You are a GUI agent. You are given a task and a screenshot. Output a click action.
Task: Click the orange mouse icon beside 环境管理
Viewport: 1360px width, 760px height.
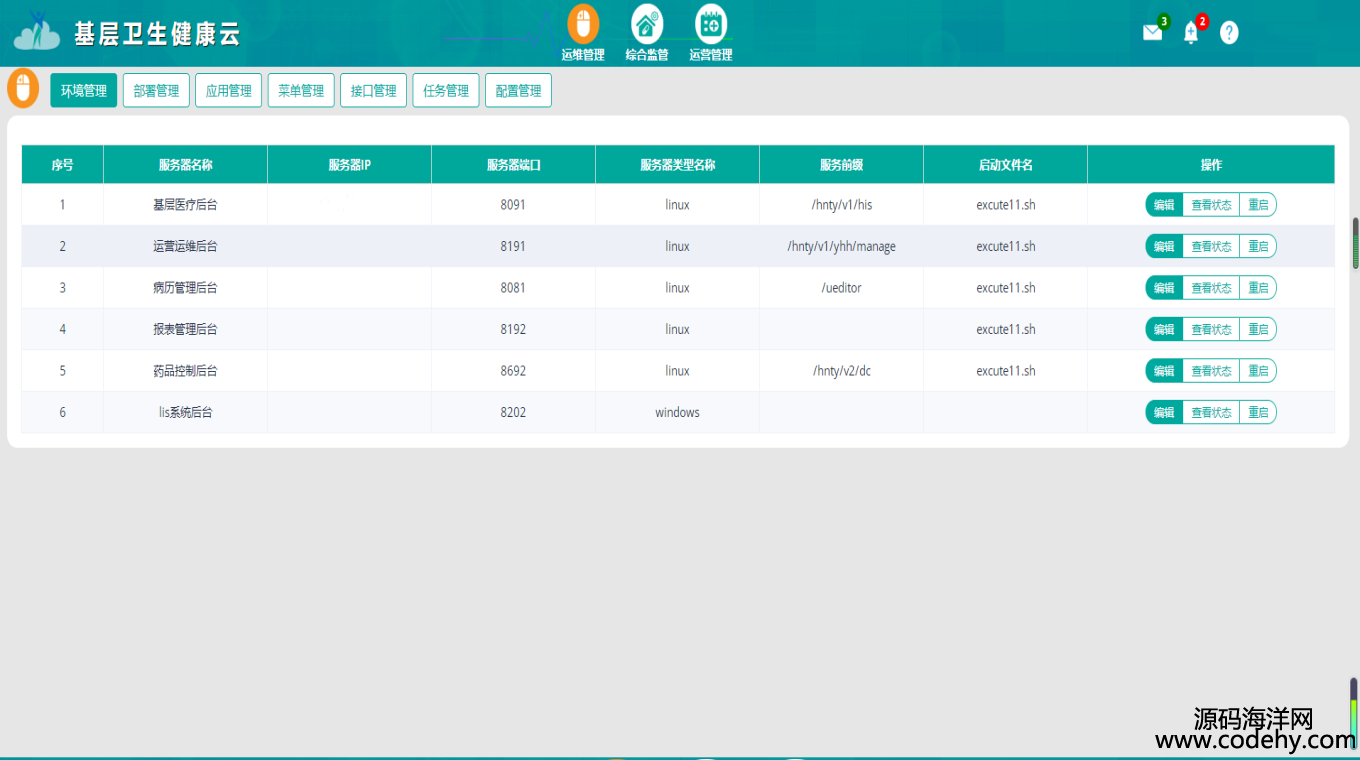[x=23, y=88]
